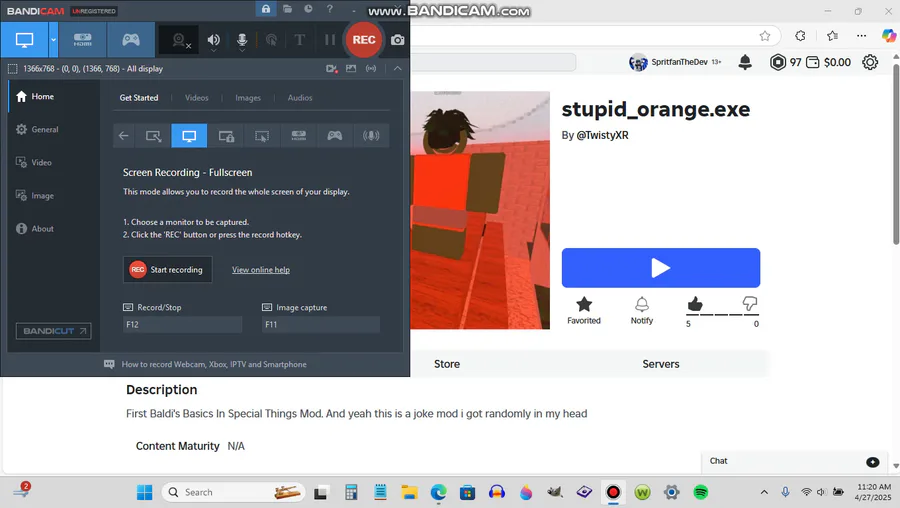This screenshot has height=508, width=900.
Task: Open the output folder icon in title bar
Action: pos(287,9)
